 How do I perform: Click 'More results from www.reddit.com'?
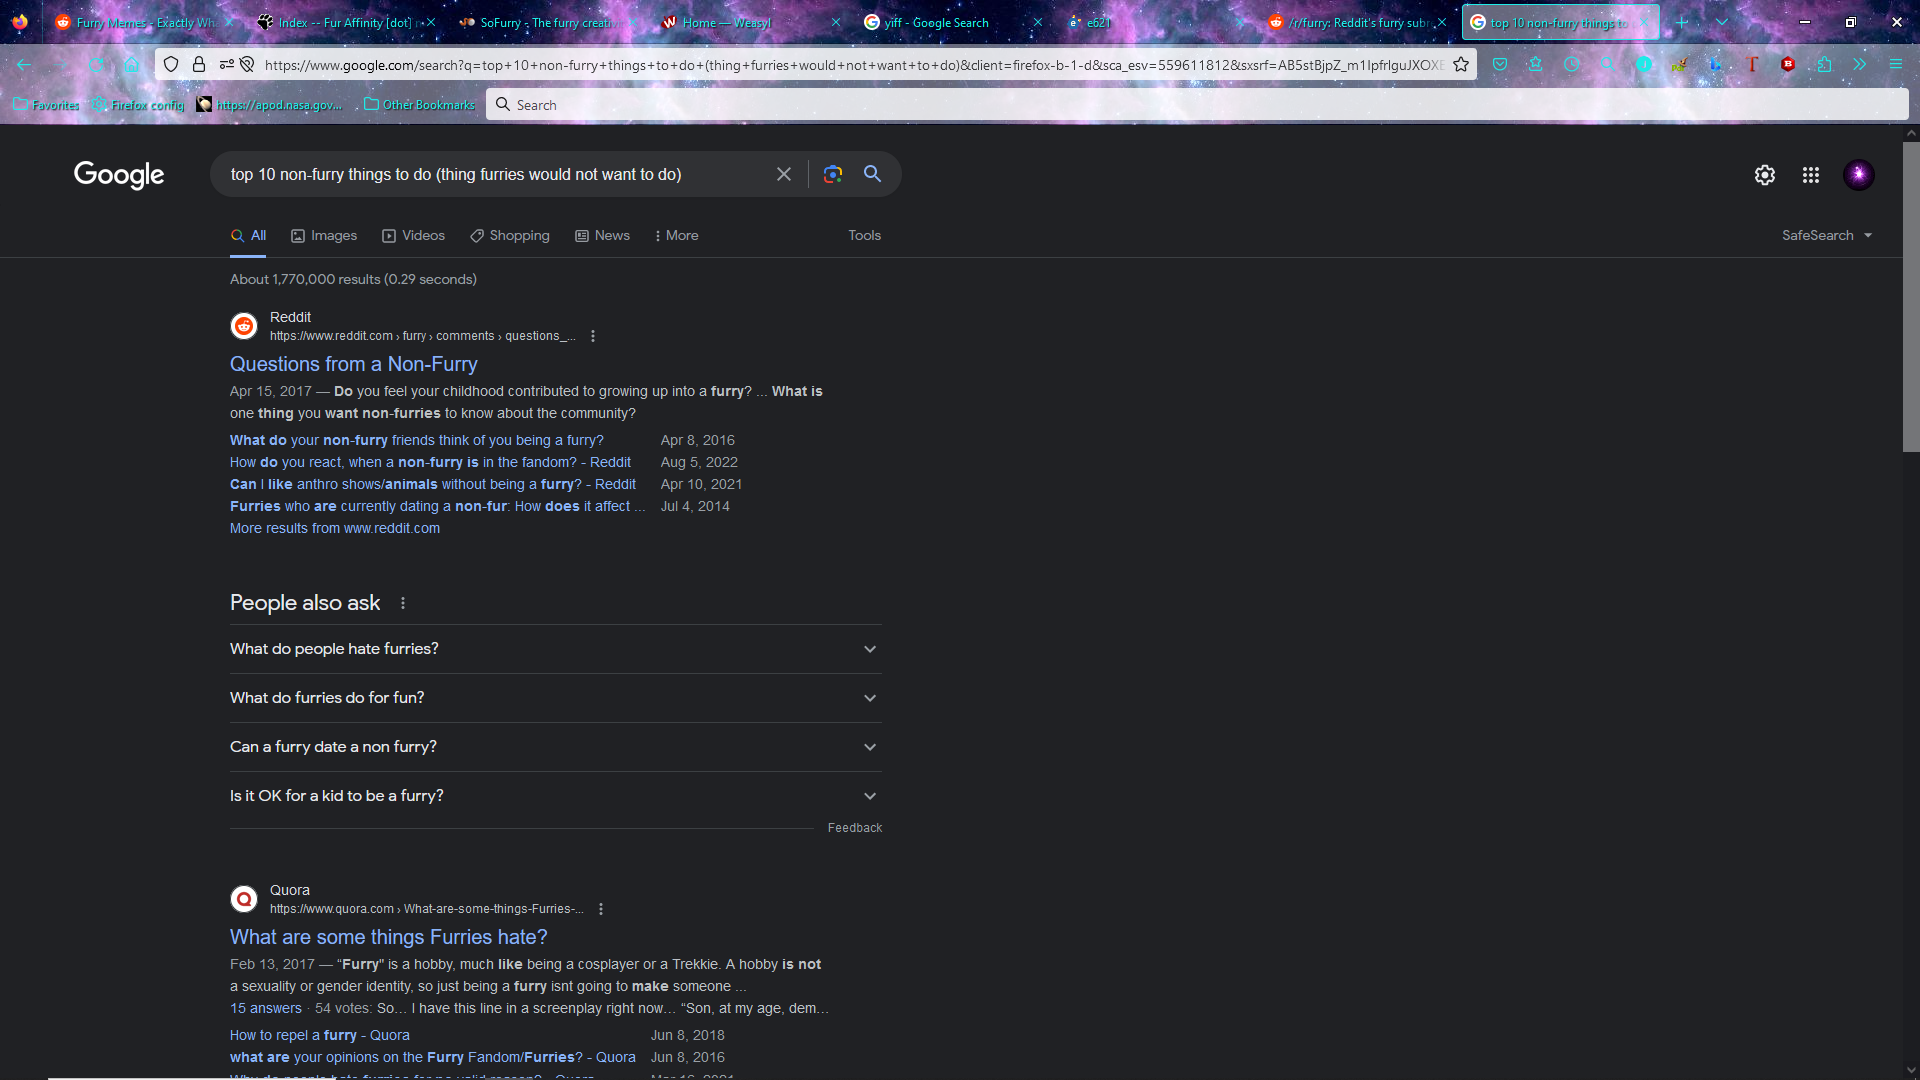point(335,528)
